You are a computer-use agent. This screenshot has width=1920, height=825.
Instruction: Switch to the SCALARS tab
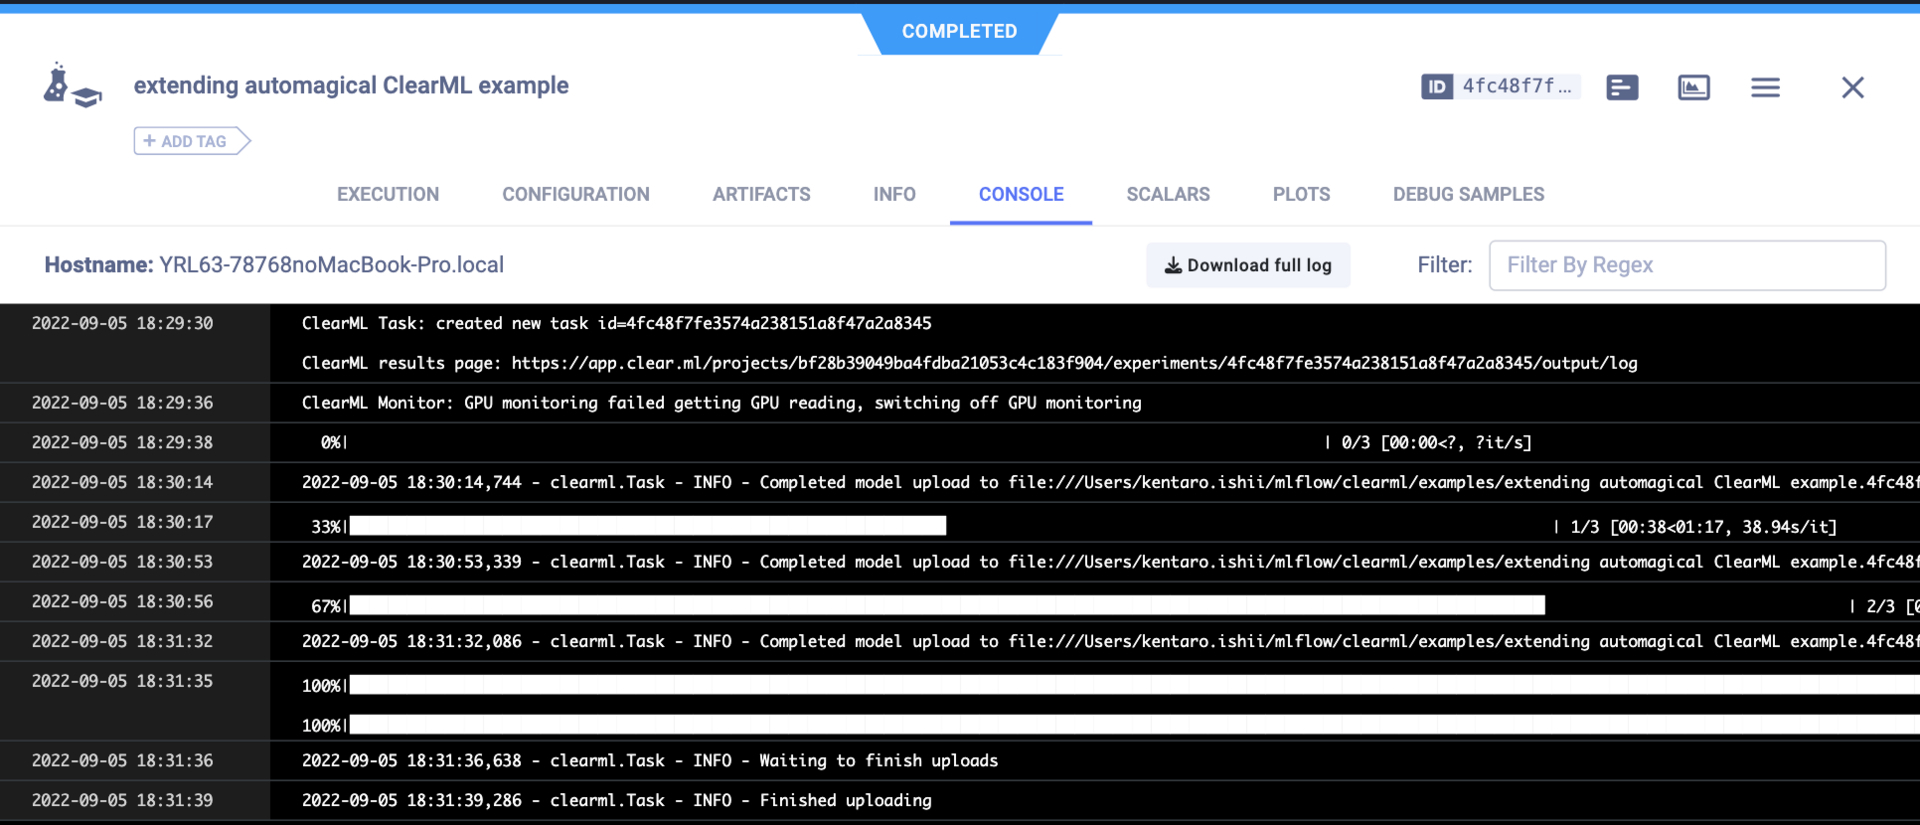tap(1168, 194)
